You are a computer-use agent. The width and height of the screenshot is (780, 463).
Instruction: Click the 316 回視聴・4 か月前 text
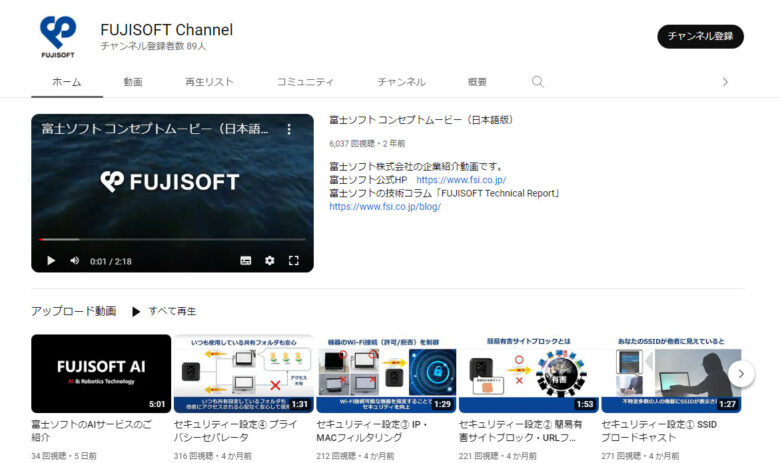click(x=212, y=456)
